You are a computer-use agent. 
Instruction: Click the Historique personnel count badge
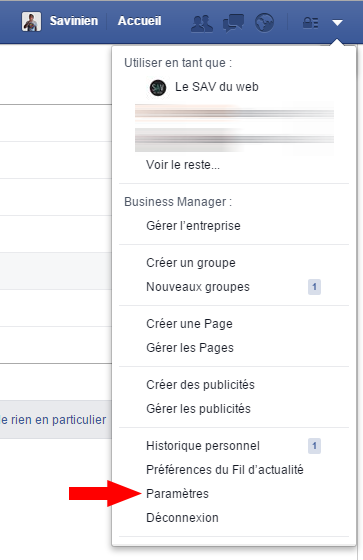[x=314, y=446]
